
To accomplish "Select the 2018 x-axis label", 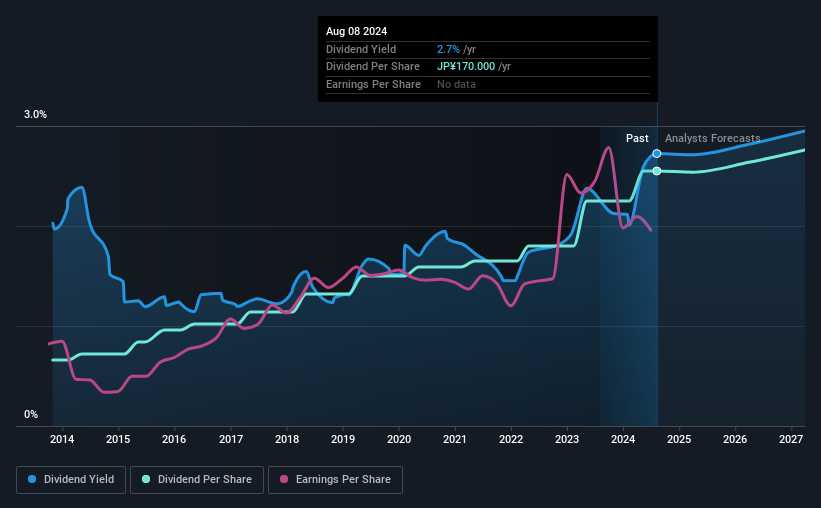I will click(287, 439).
